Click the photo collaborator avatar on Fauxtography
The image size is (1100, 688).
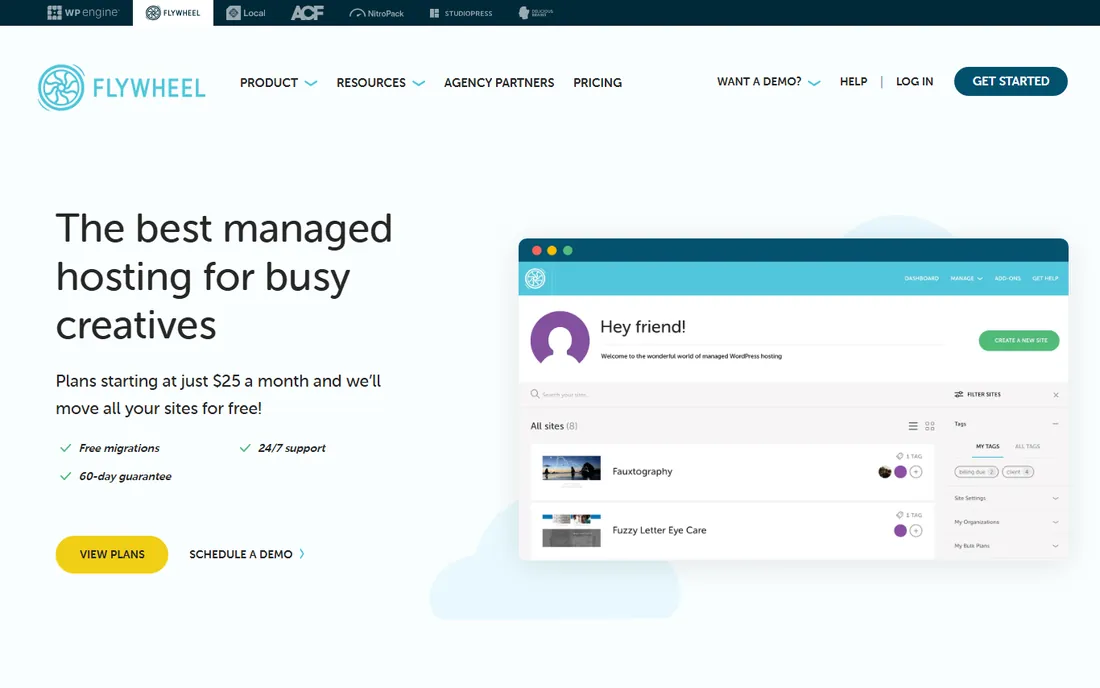(885, 472)
